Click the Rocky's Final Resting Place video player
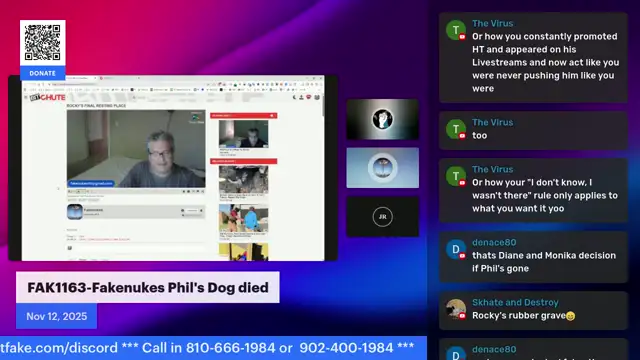This screenshot has height=360, width=640. tap(136, 149)
